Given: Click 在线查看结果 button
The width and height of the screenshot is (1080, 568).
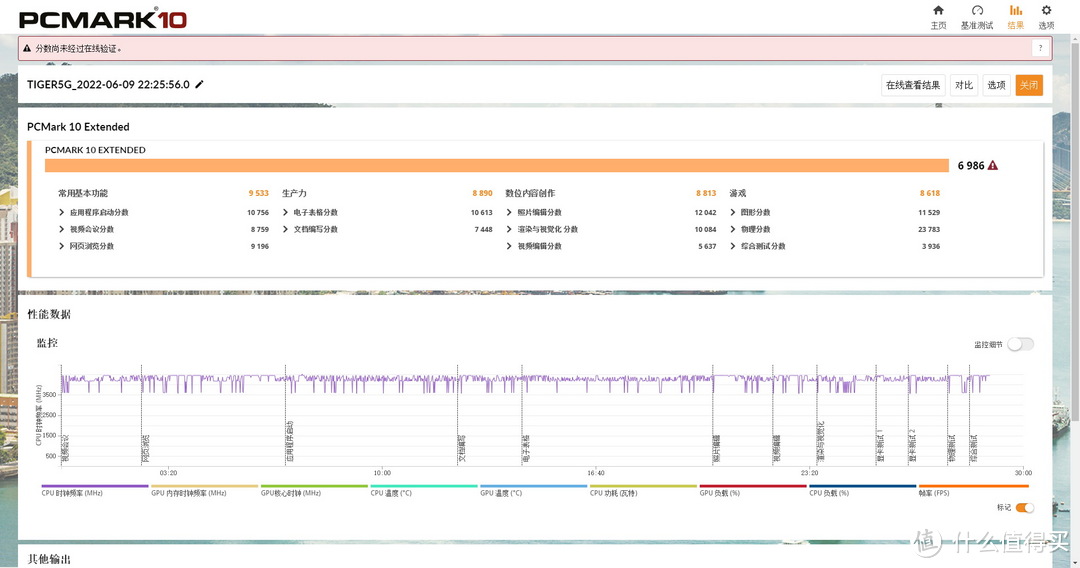Looking at the screenshot, I should pyautogui.click(x=913, y=85).
